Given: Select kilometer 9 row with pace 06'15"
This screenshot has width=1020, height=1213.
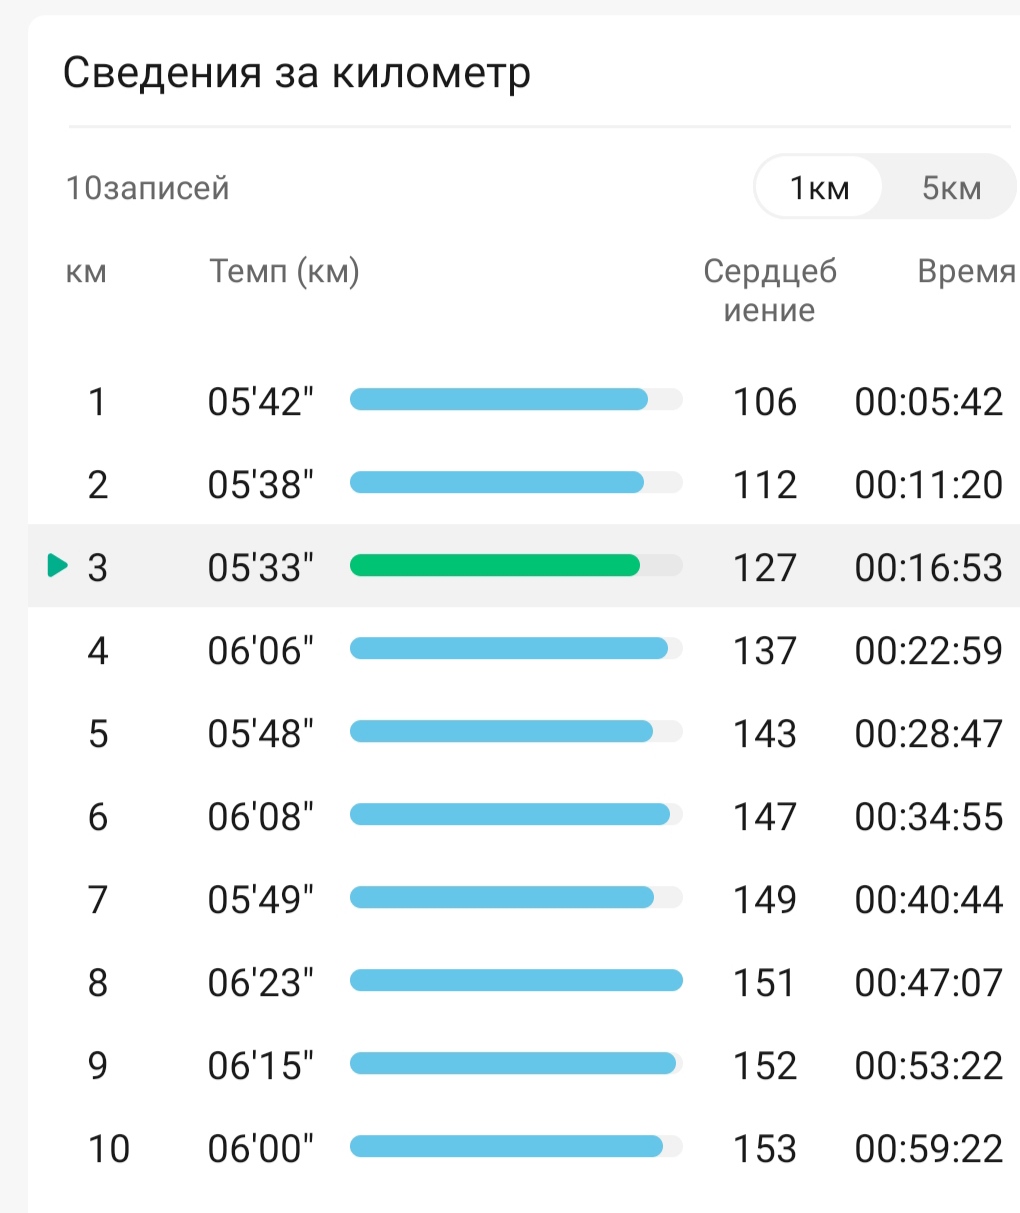Looking at the screenshot, I should point(524,1065).
